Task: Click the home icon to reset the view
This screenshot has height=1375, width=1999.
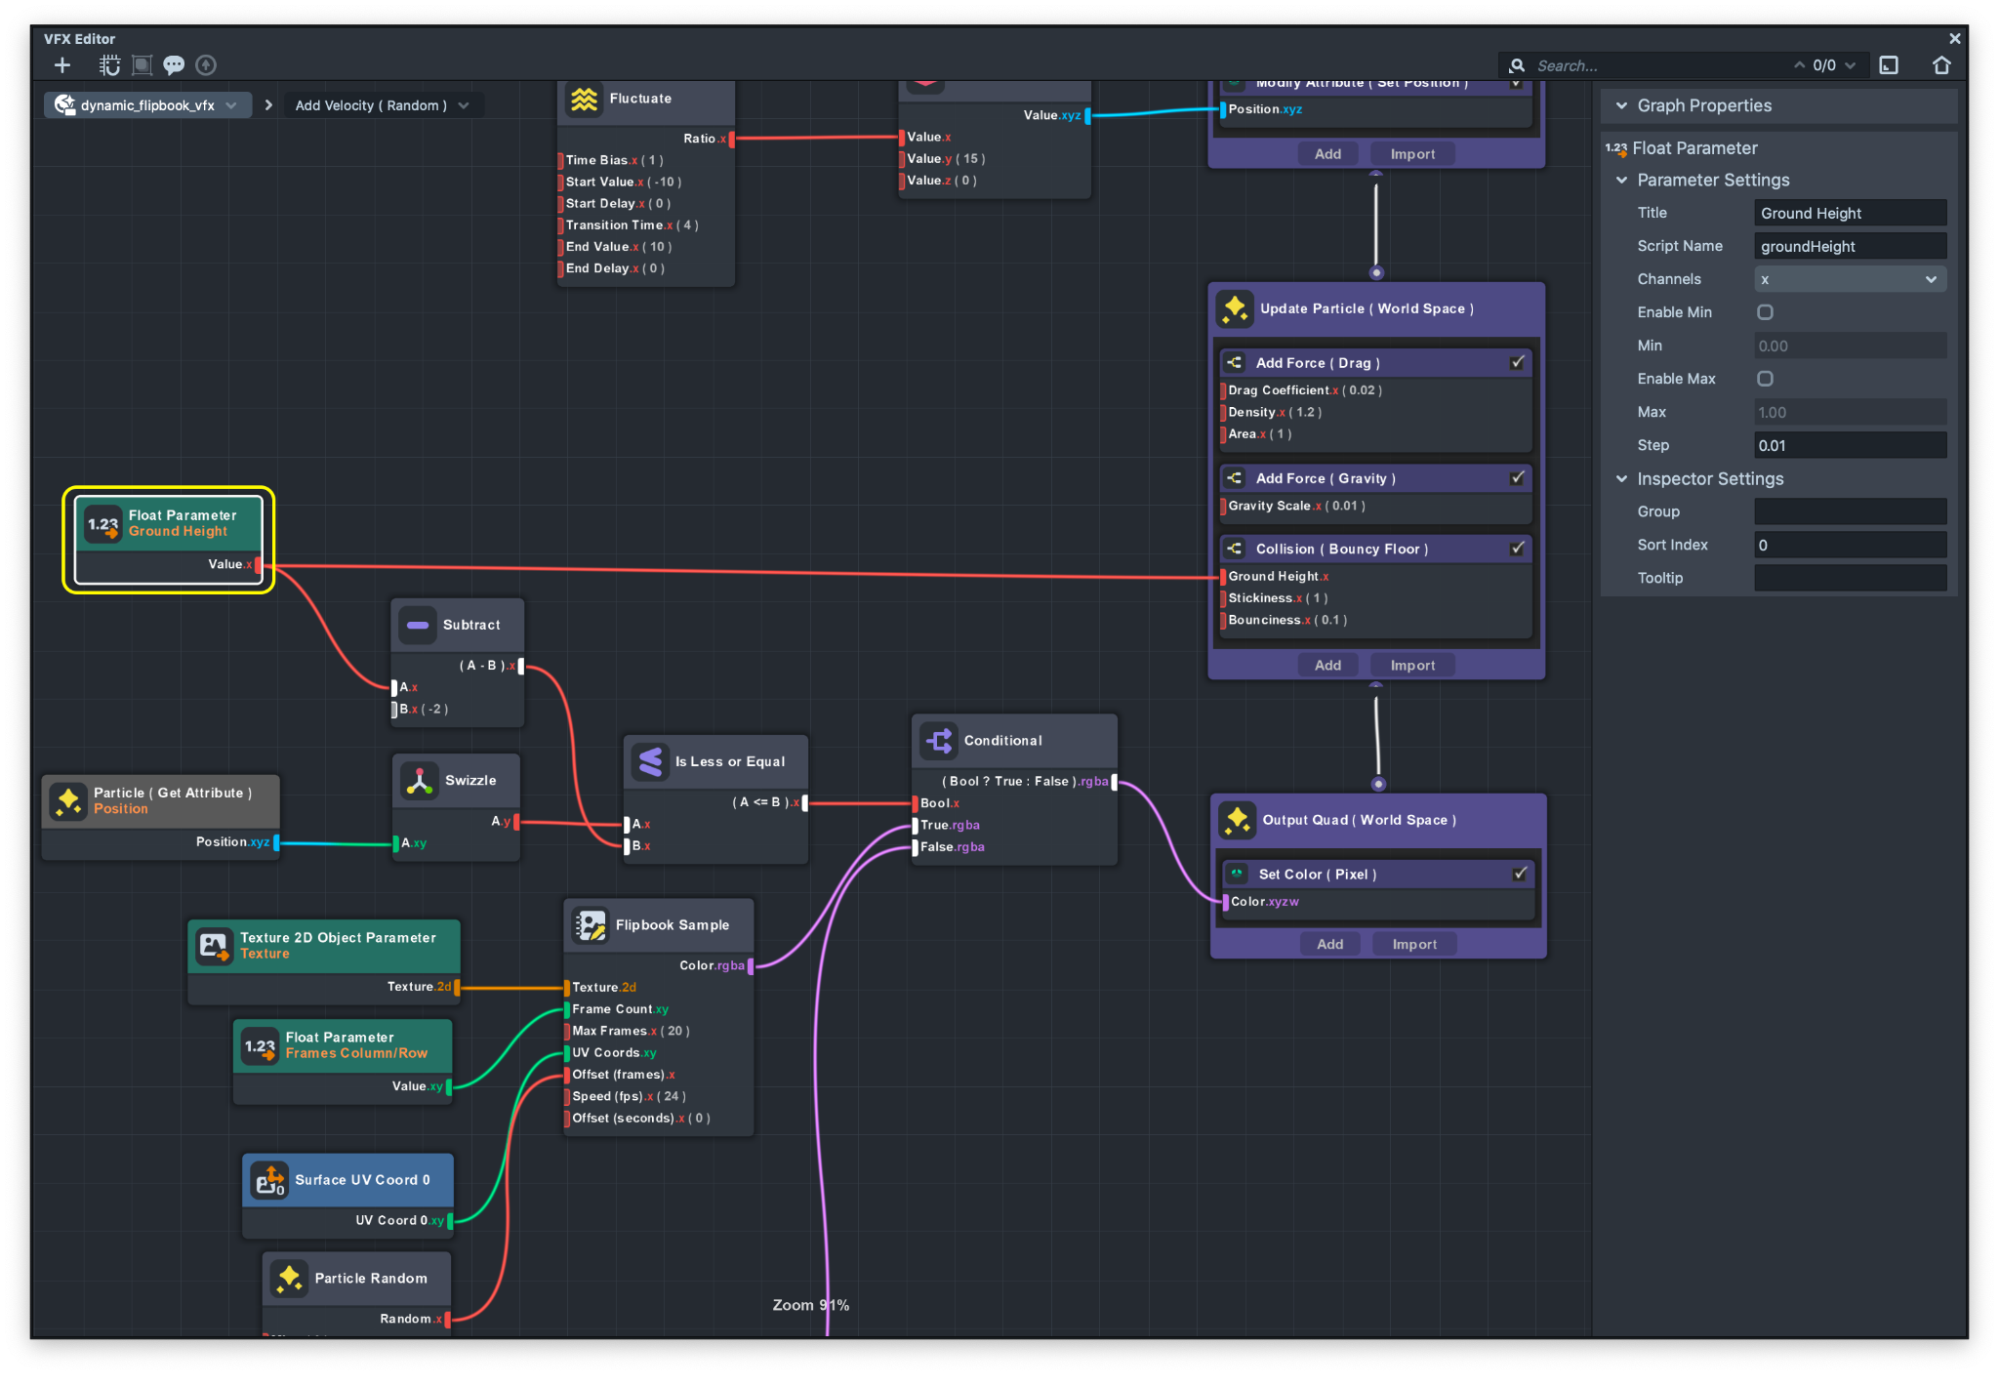Action: tap(1941, 65)
